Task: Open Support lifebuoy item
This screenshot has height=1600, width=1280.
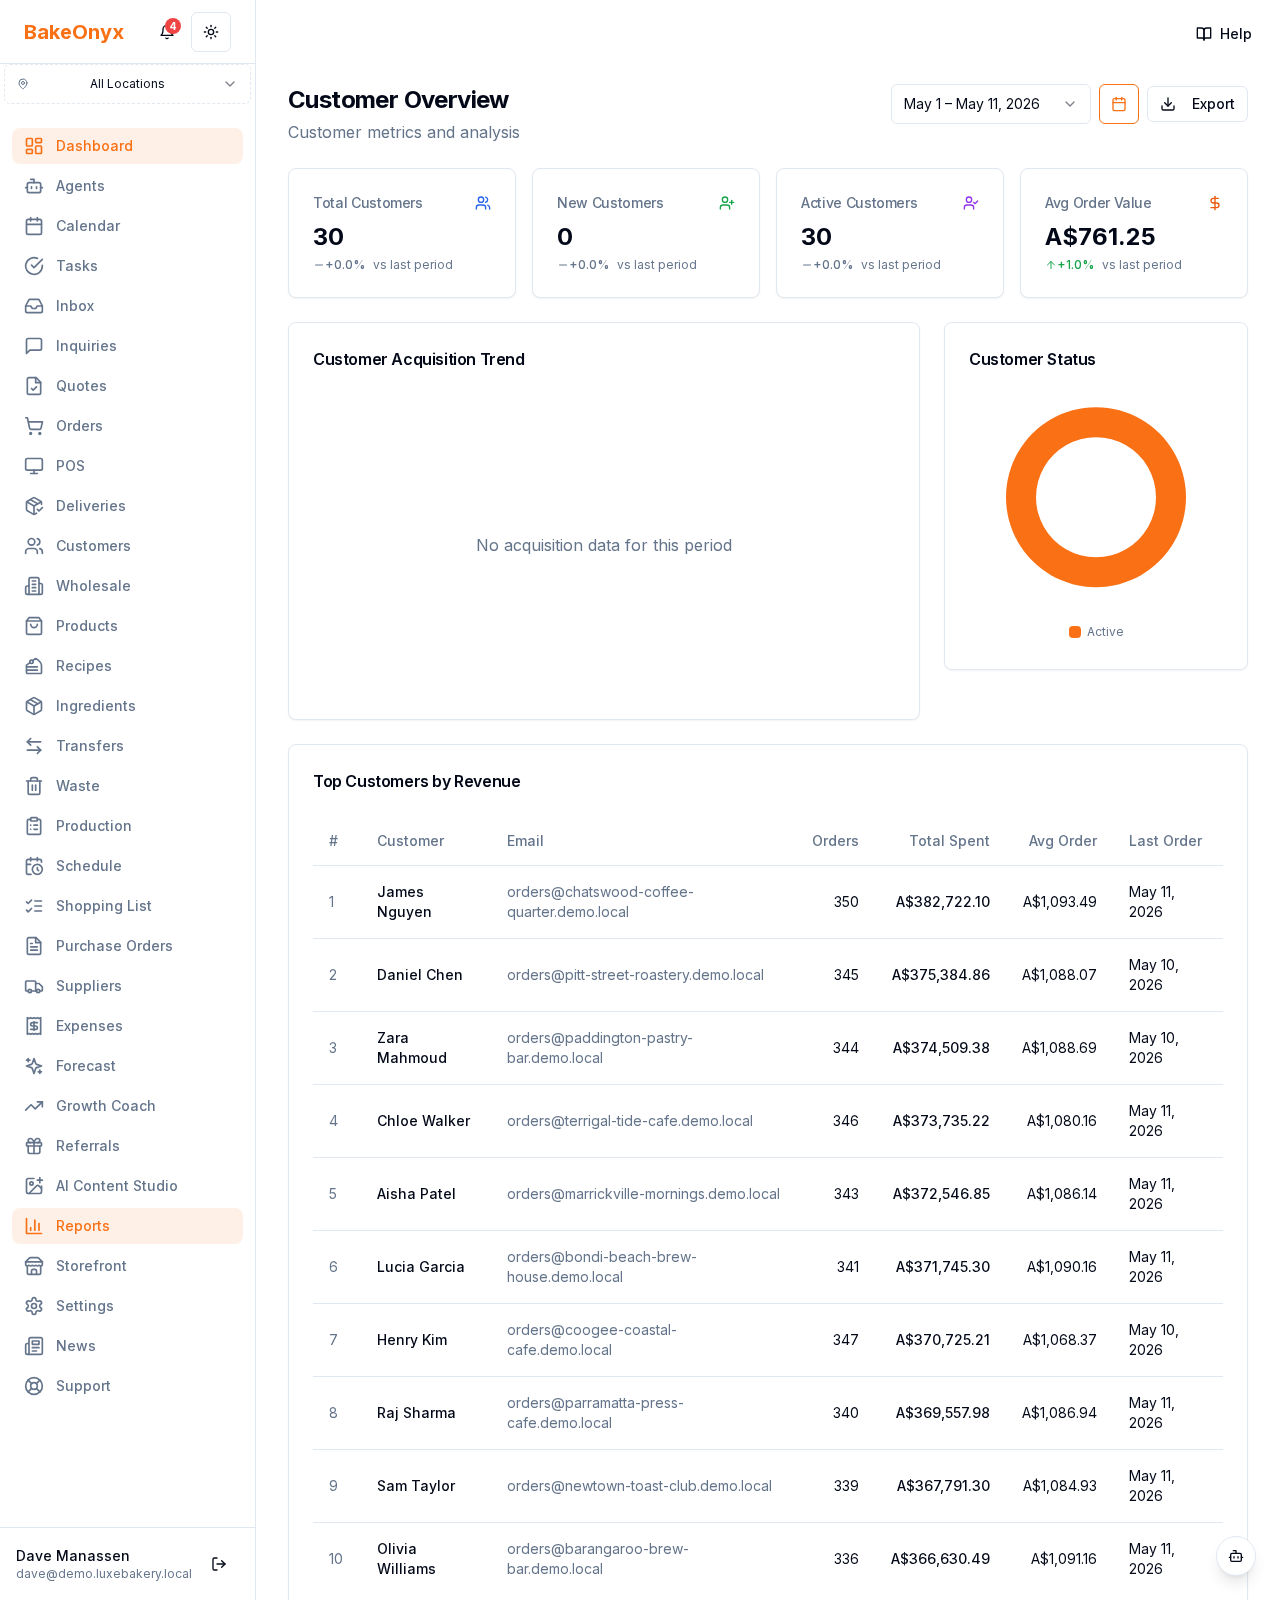Action: (x=127, y=1386)
